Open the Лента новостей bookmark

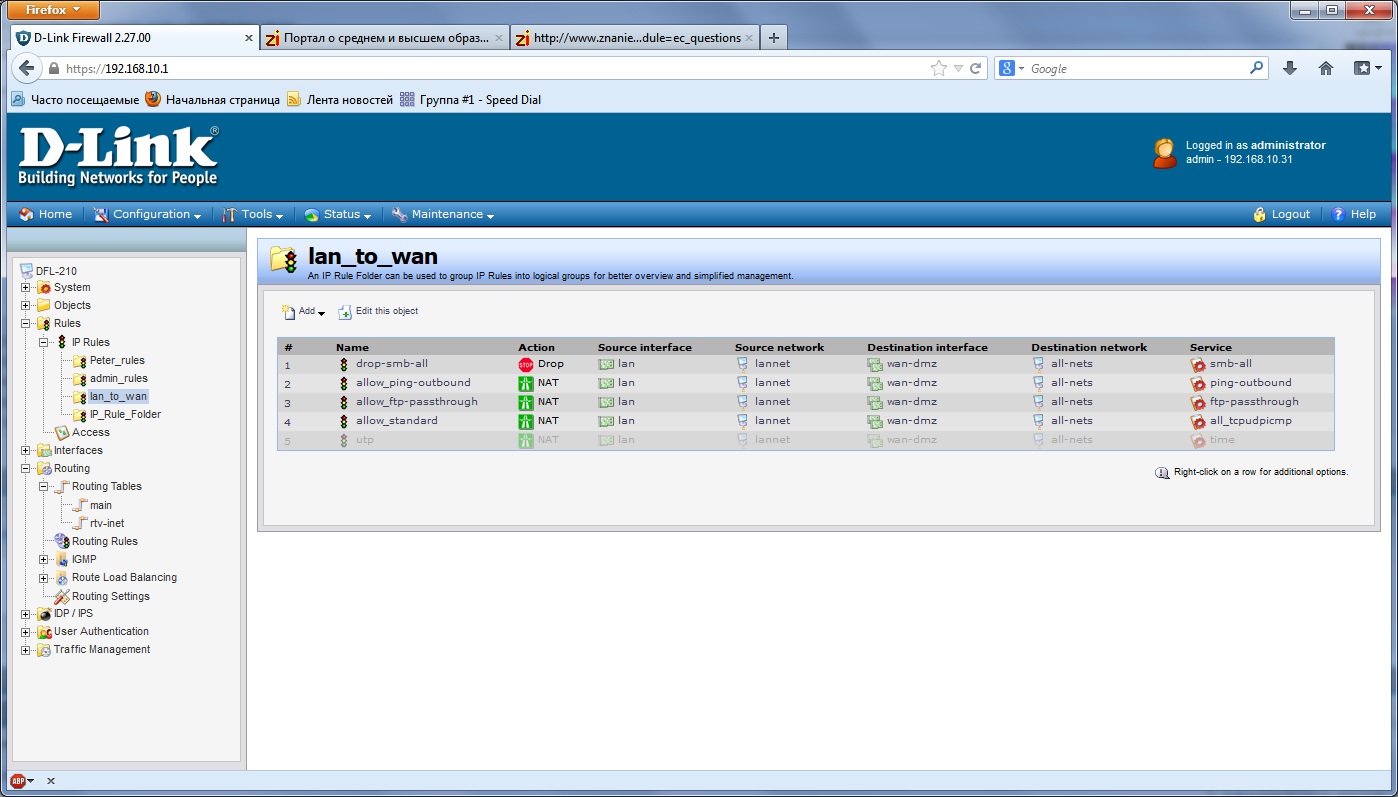click(340, 100)
